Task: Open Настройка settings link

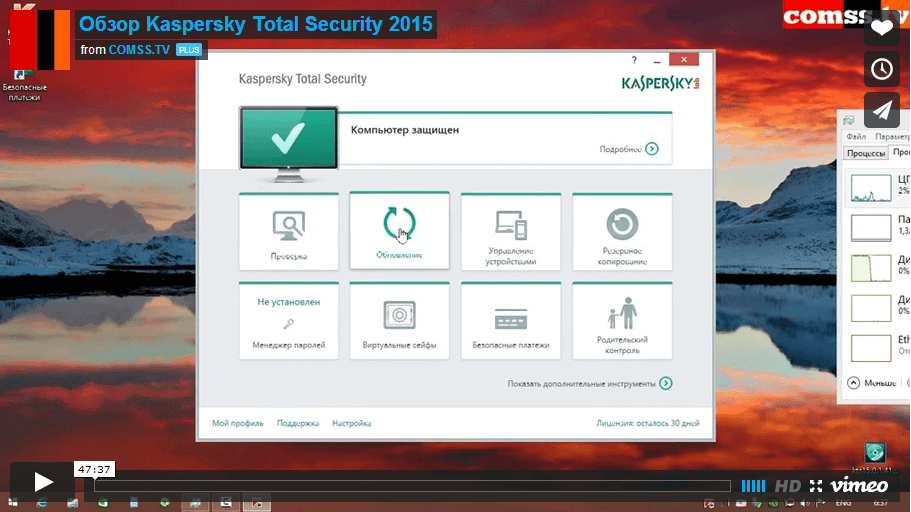Action: (x=352, y=423)
